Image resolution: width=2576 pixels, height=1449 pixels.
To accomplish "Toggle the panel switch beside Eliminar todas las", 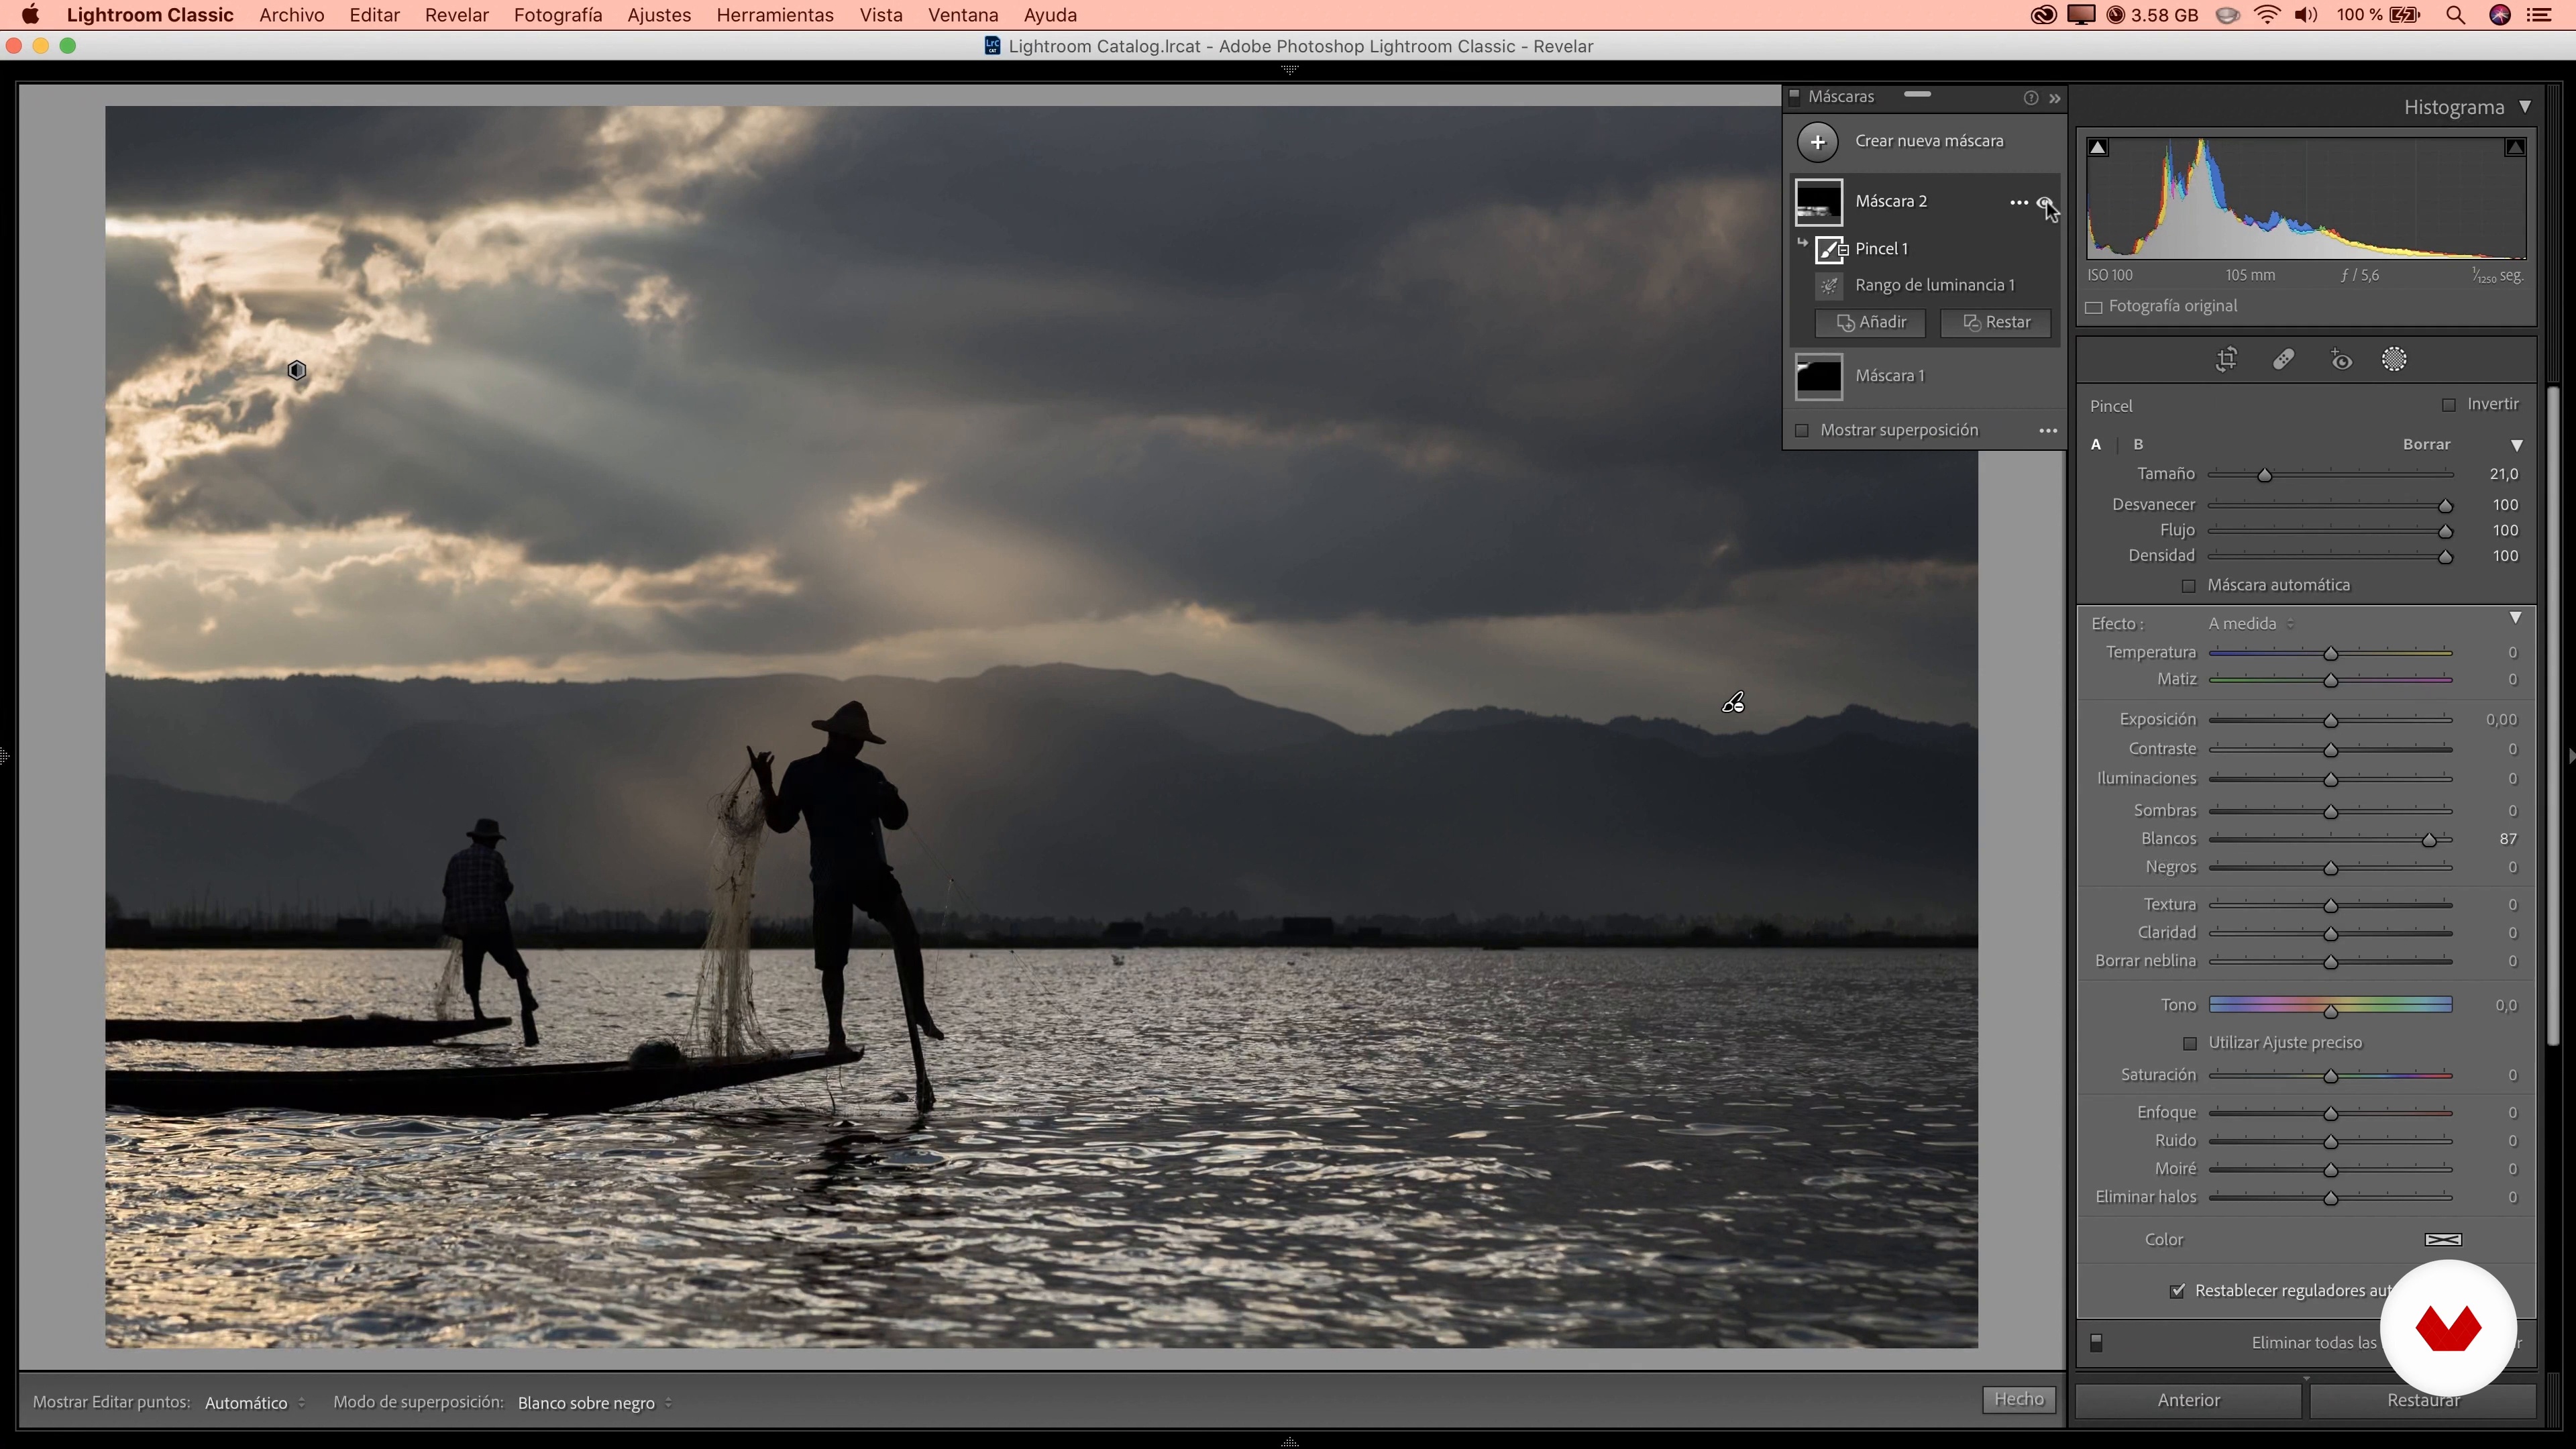I will tap(2096, 1343).
